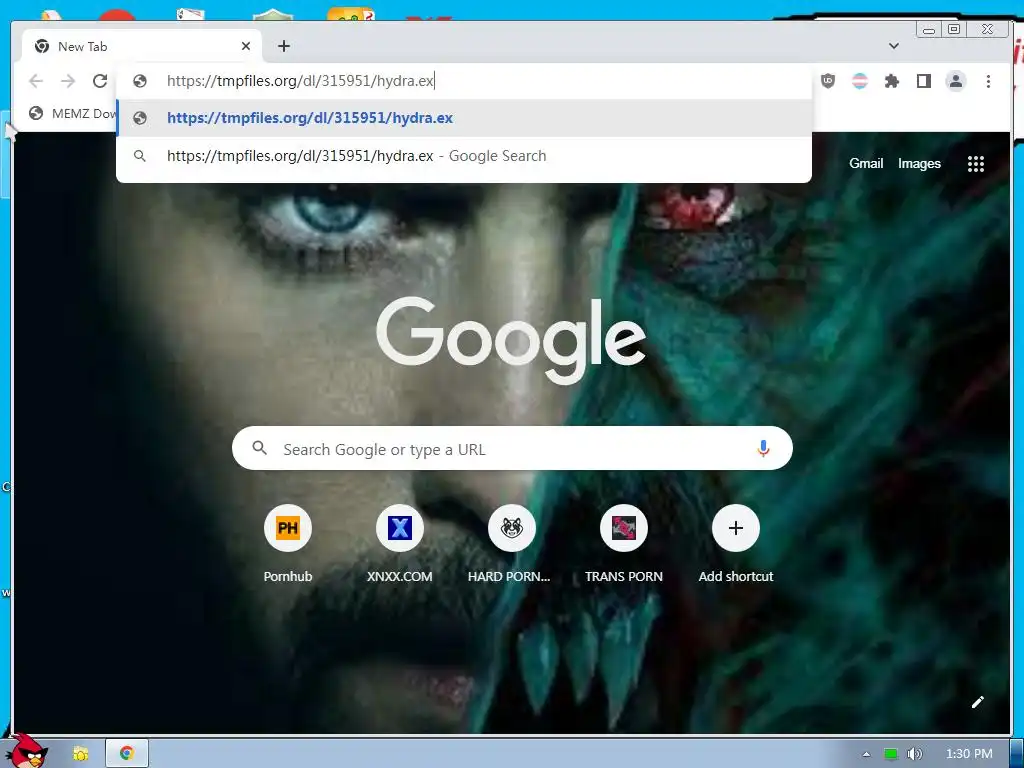
Task: Switch to Chrome in the taskbar
Action: [x=127, y=754]
